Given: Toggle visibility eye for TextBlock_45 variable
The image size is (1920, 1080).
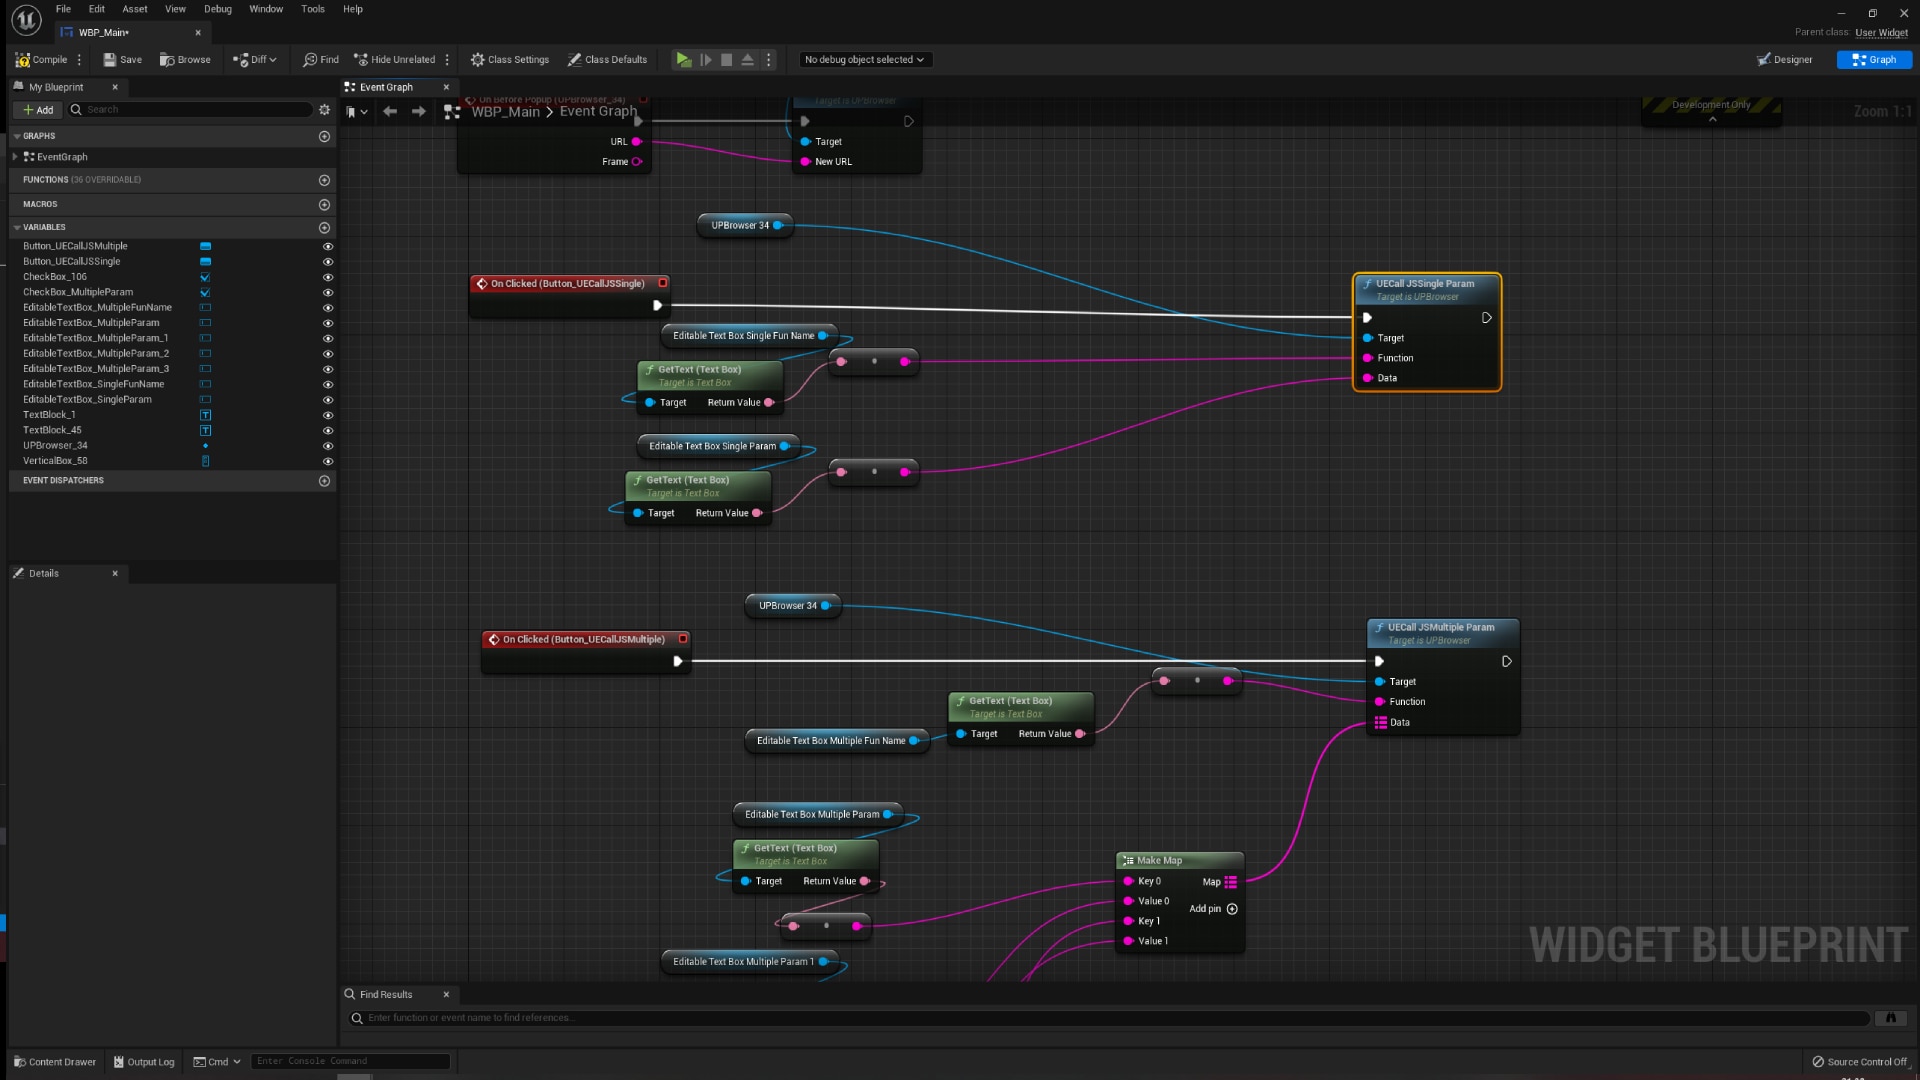Looking at the screenshot, I should [327, 431].
